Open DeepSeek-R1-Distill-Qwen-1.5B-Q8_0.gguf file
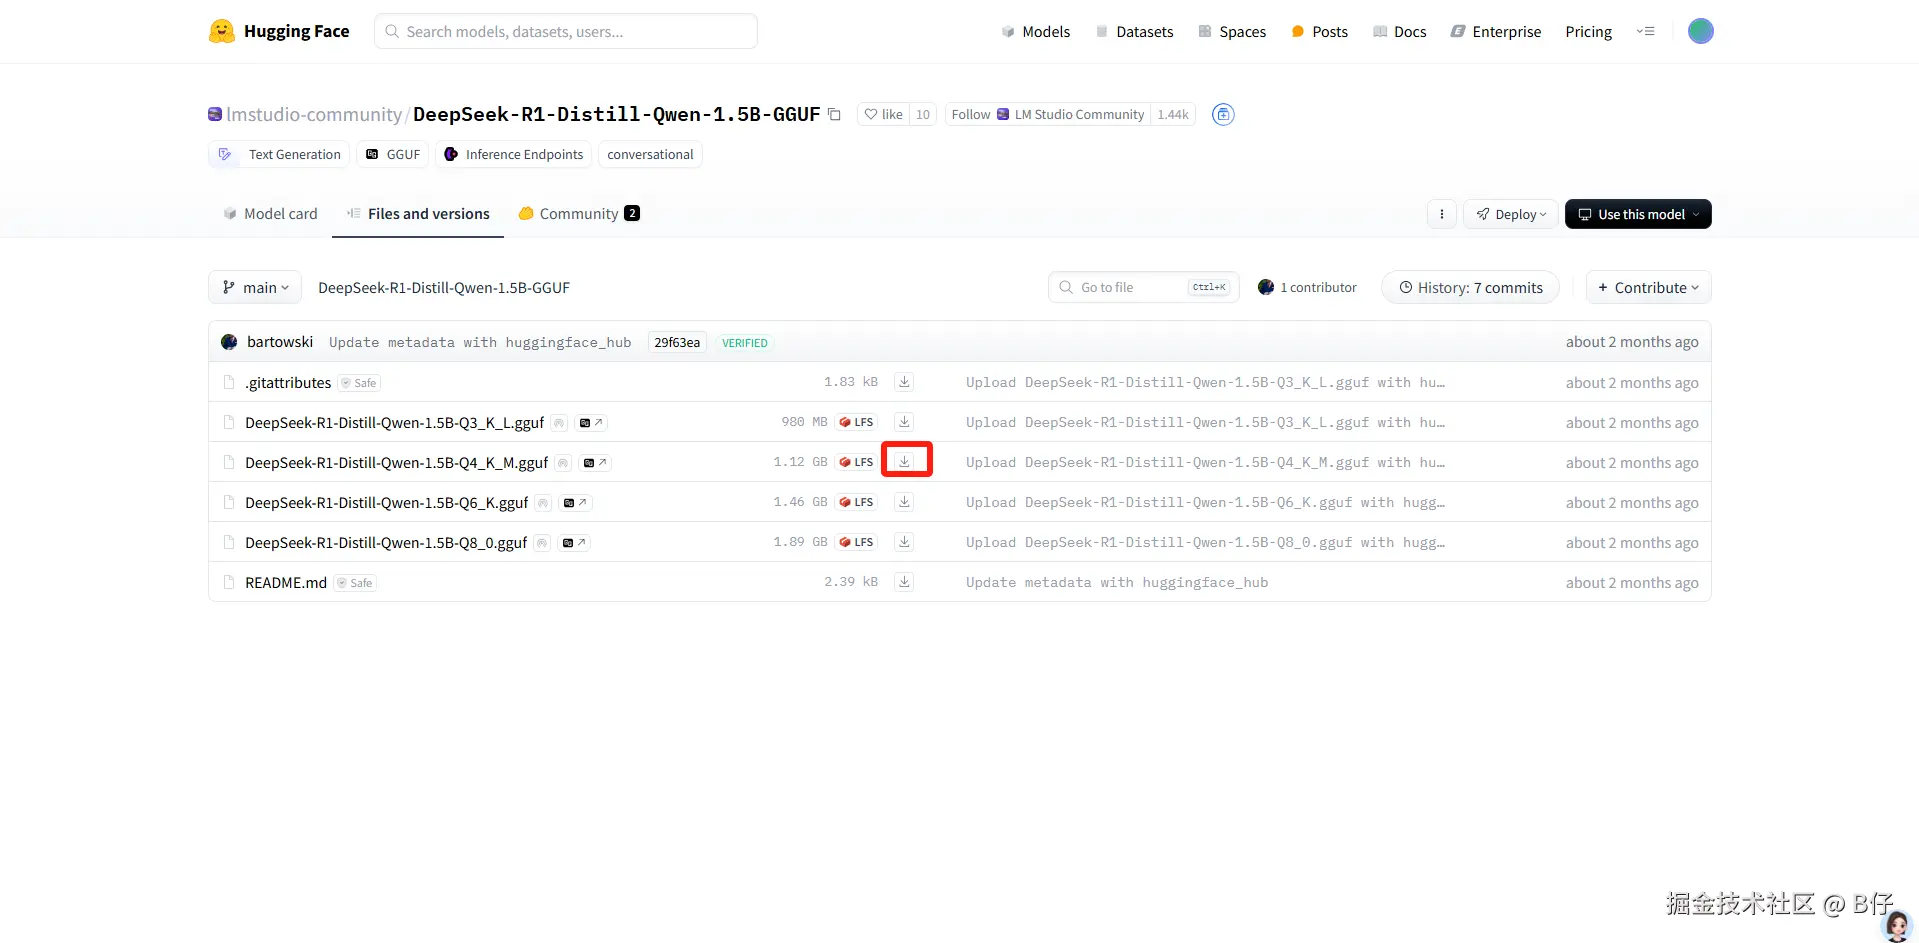 (x=386, y=542)
